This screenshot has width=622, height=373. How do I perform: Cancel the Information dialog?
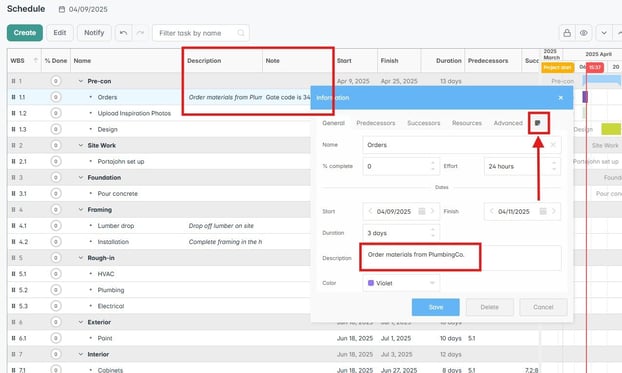click(543, 307)
